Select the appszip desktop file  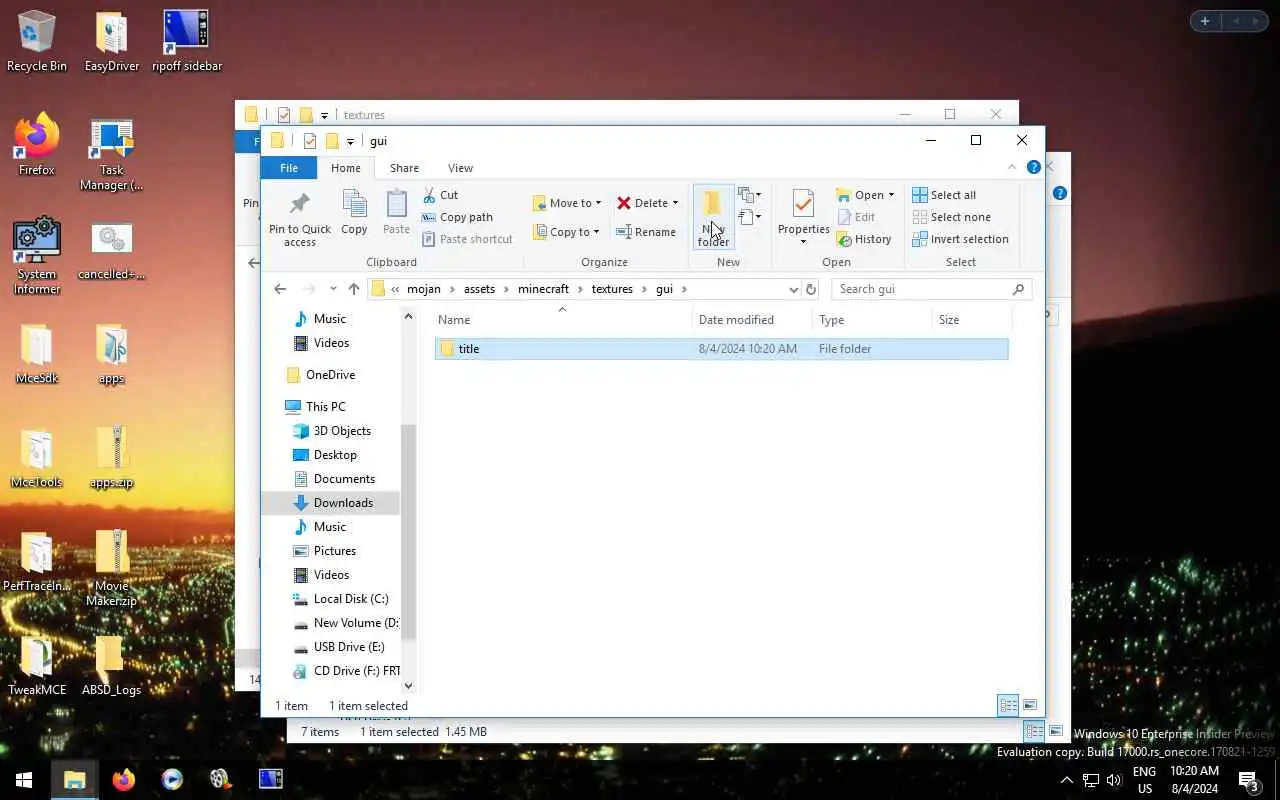(x=112, y=459)
